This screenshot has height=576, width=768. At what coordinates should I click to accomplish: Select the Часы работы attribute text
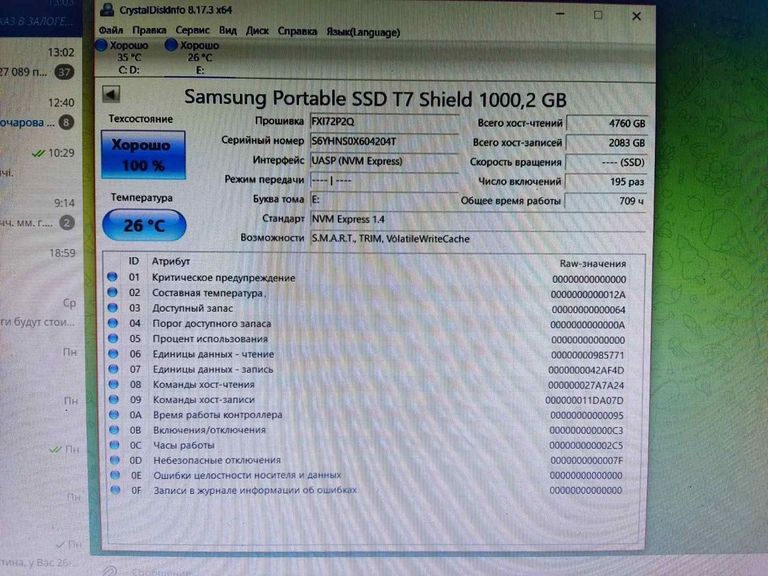[184, 445]
